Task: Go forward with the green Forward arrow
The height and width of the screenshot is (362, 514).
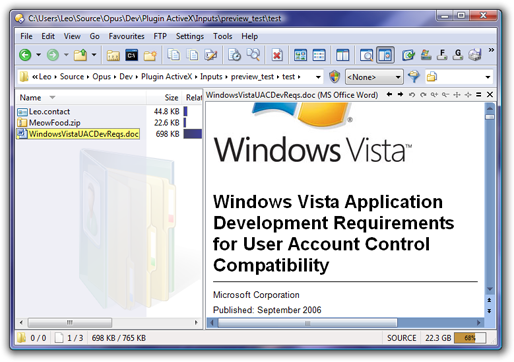Action: click(x=53, y=55)
